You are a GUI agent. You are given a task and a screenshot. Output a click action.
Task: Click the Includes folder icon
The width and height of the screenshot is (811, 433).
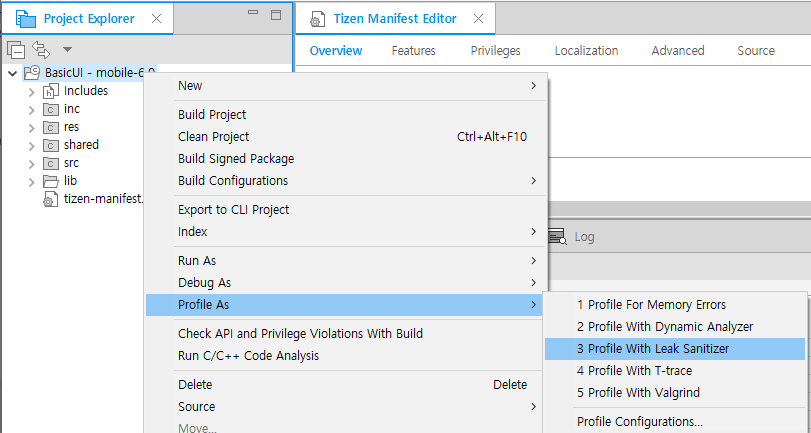(51, 91)
